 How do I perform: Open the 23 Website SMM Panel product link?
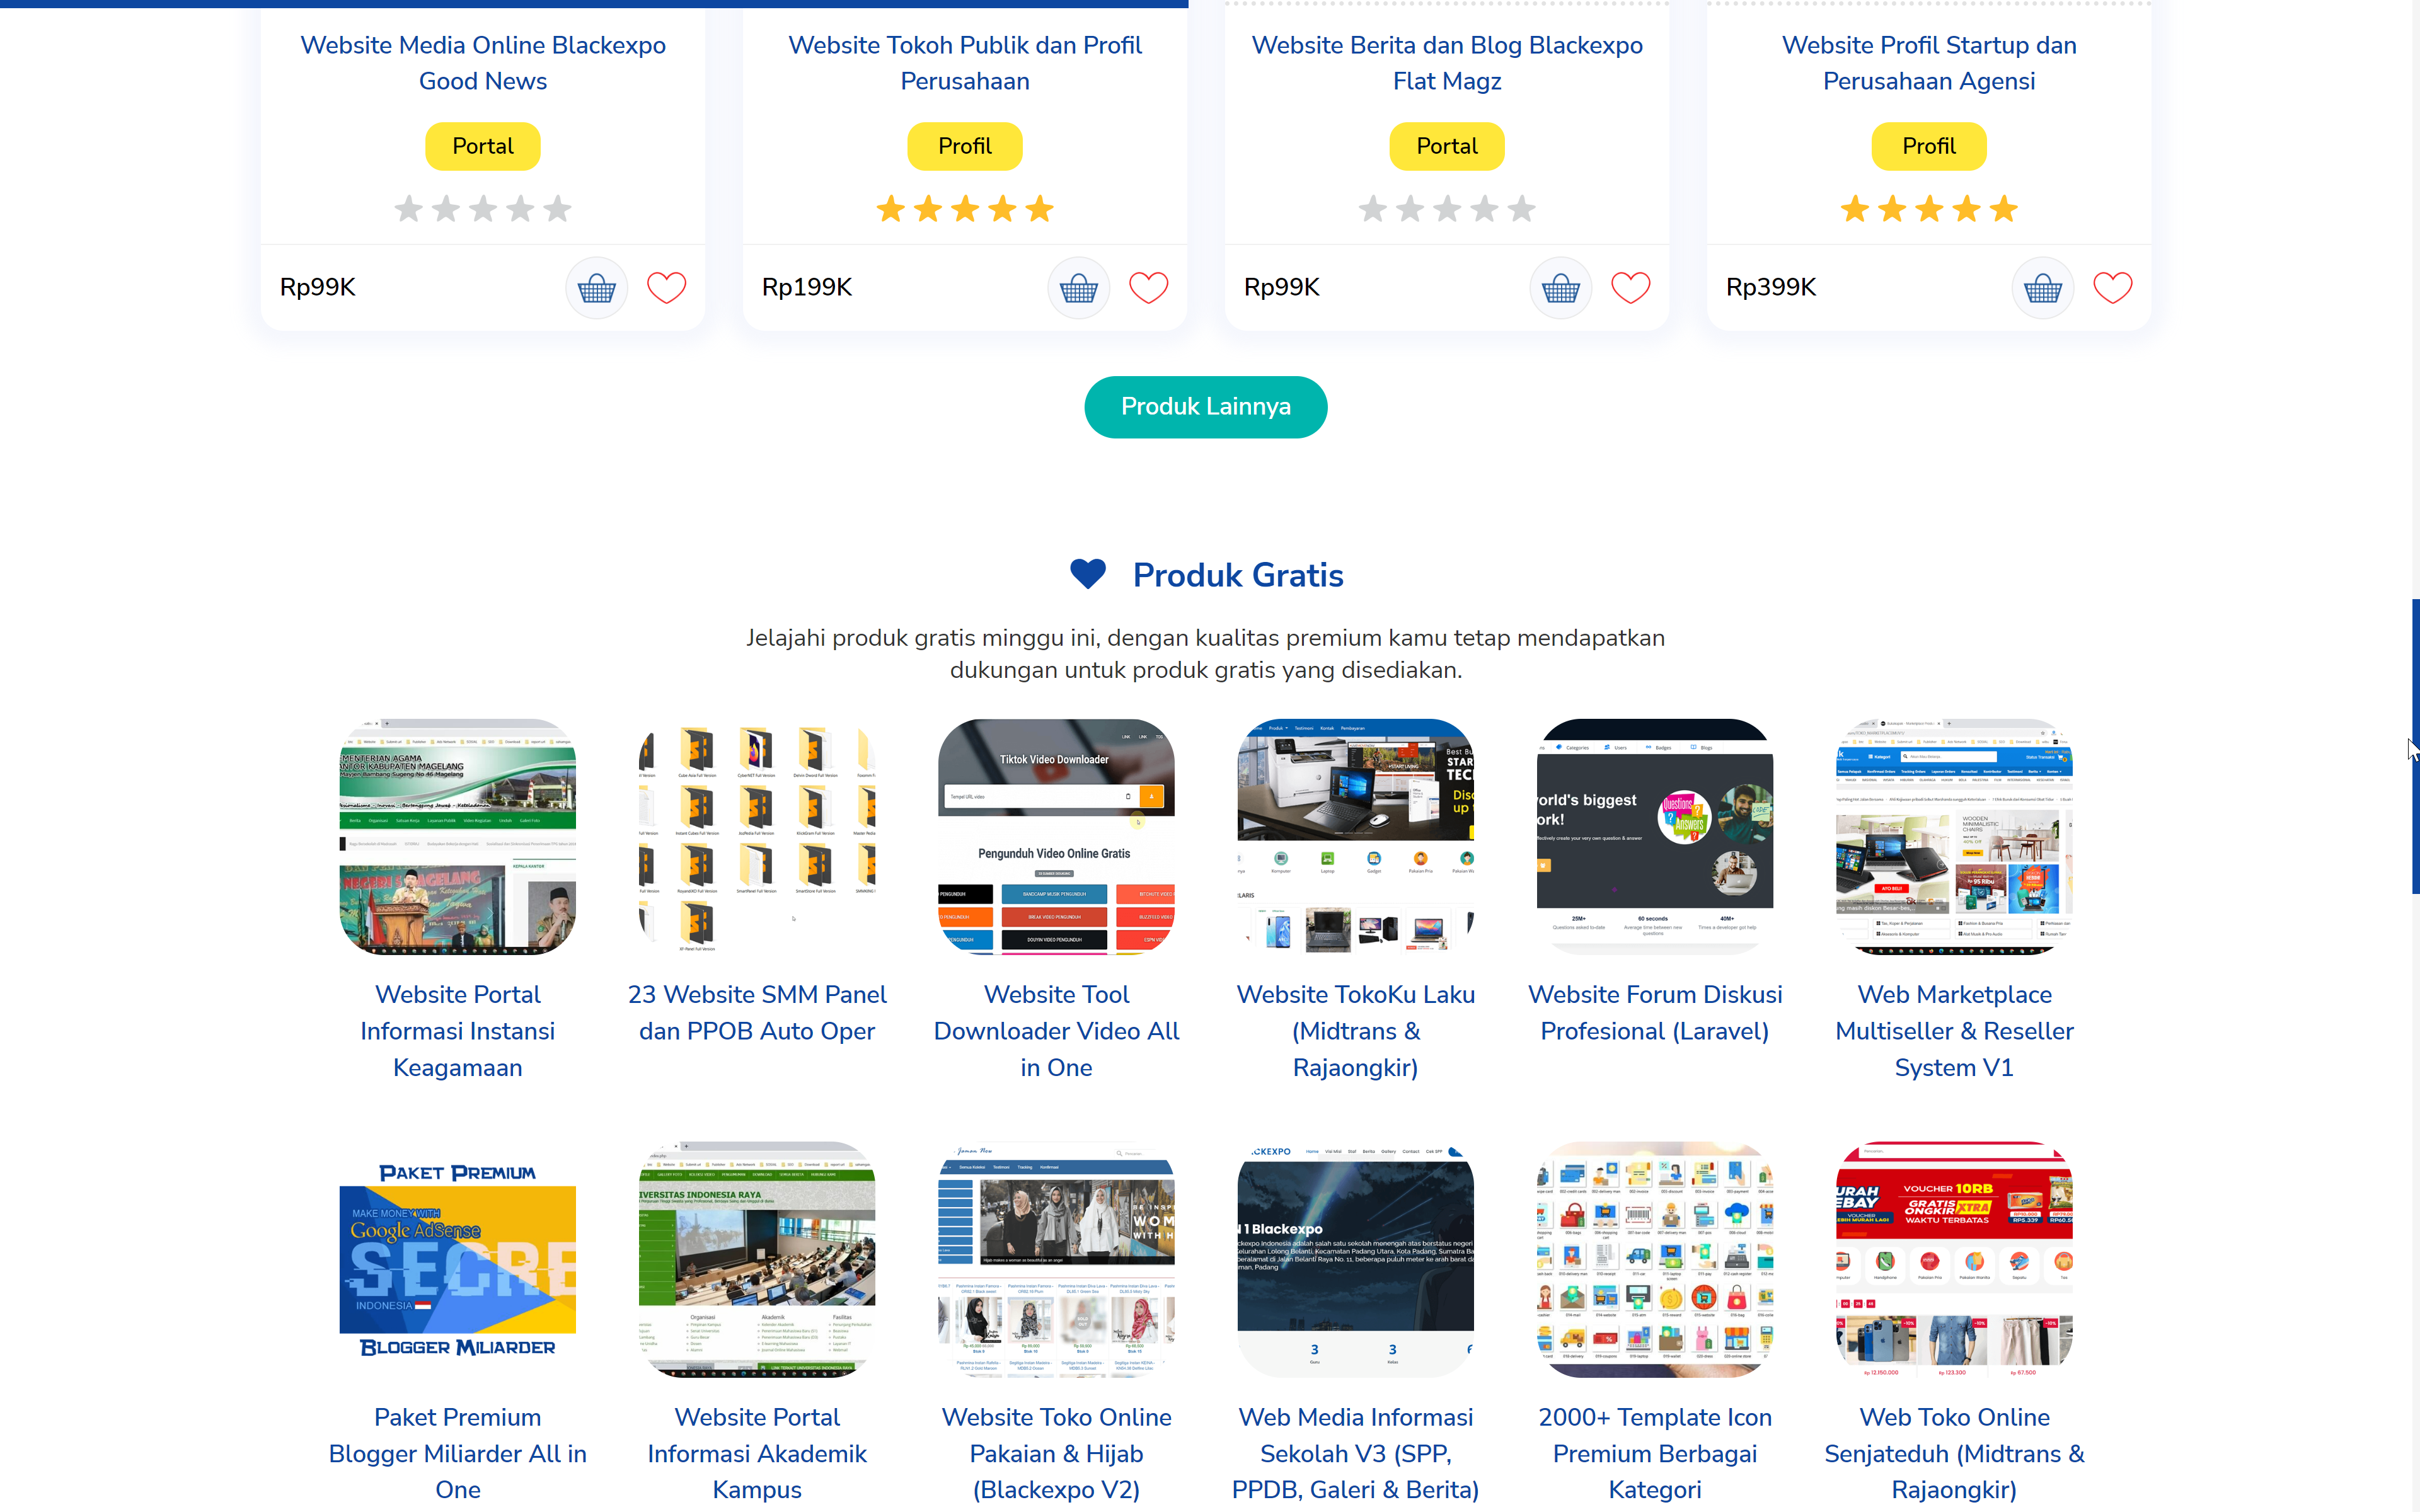[x=757, y=1012]
